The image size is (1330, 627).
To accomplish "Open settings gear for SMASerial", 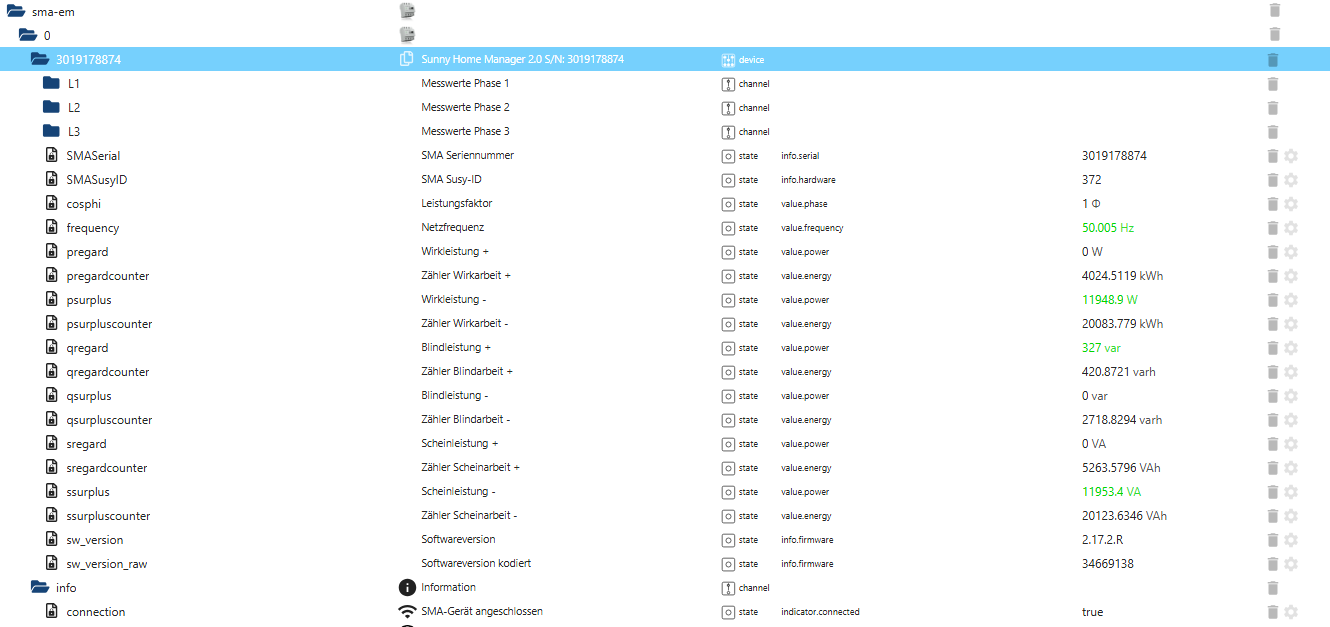I will tap(1291, 156).
